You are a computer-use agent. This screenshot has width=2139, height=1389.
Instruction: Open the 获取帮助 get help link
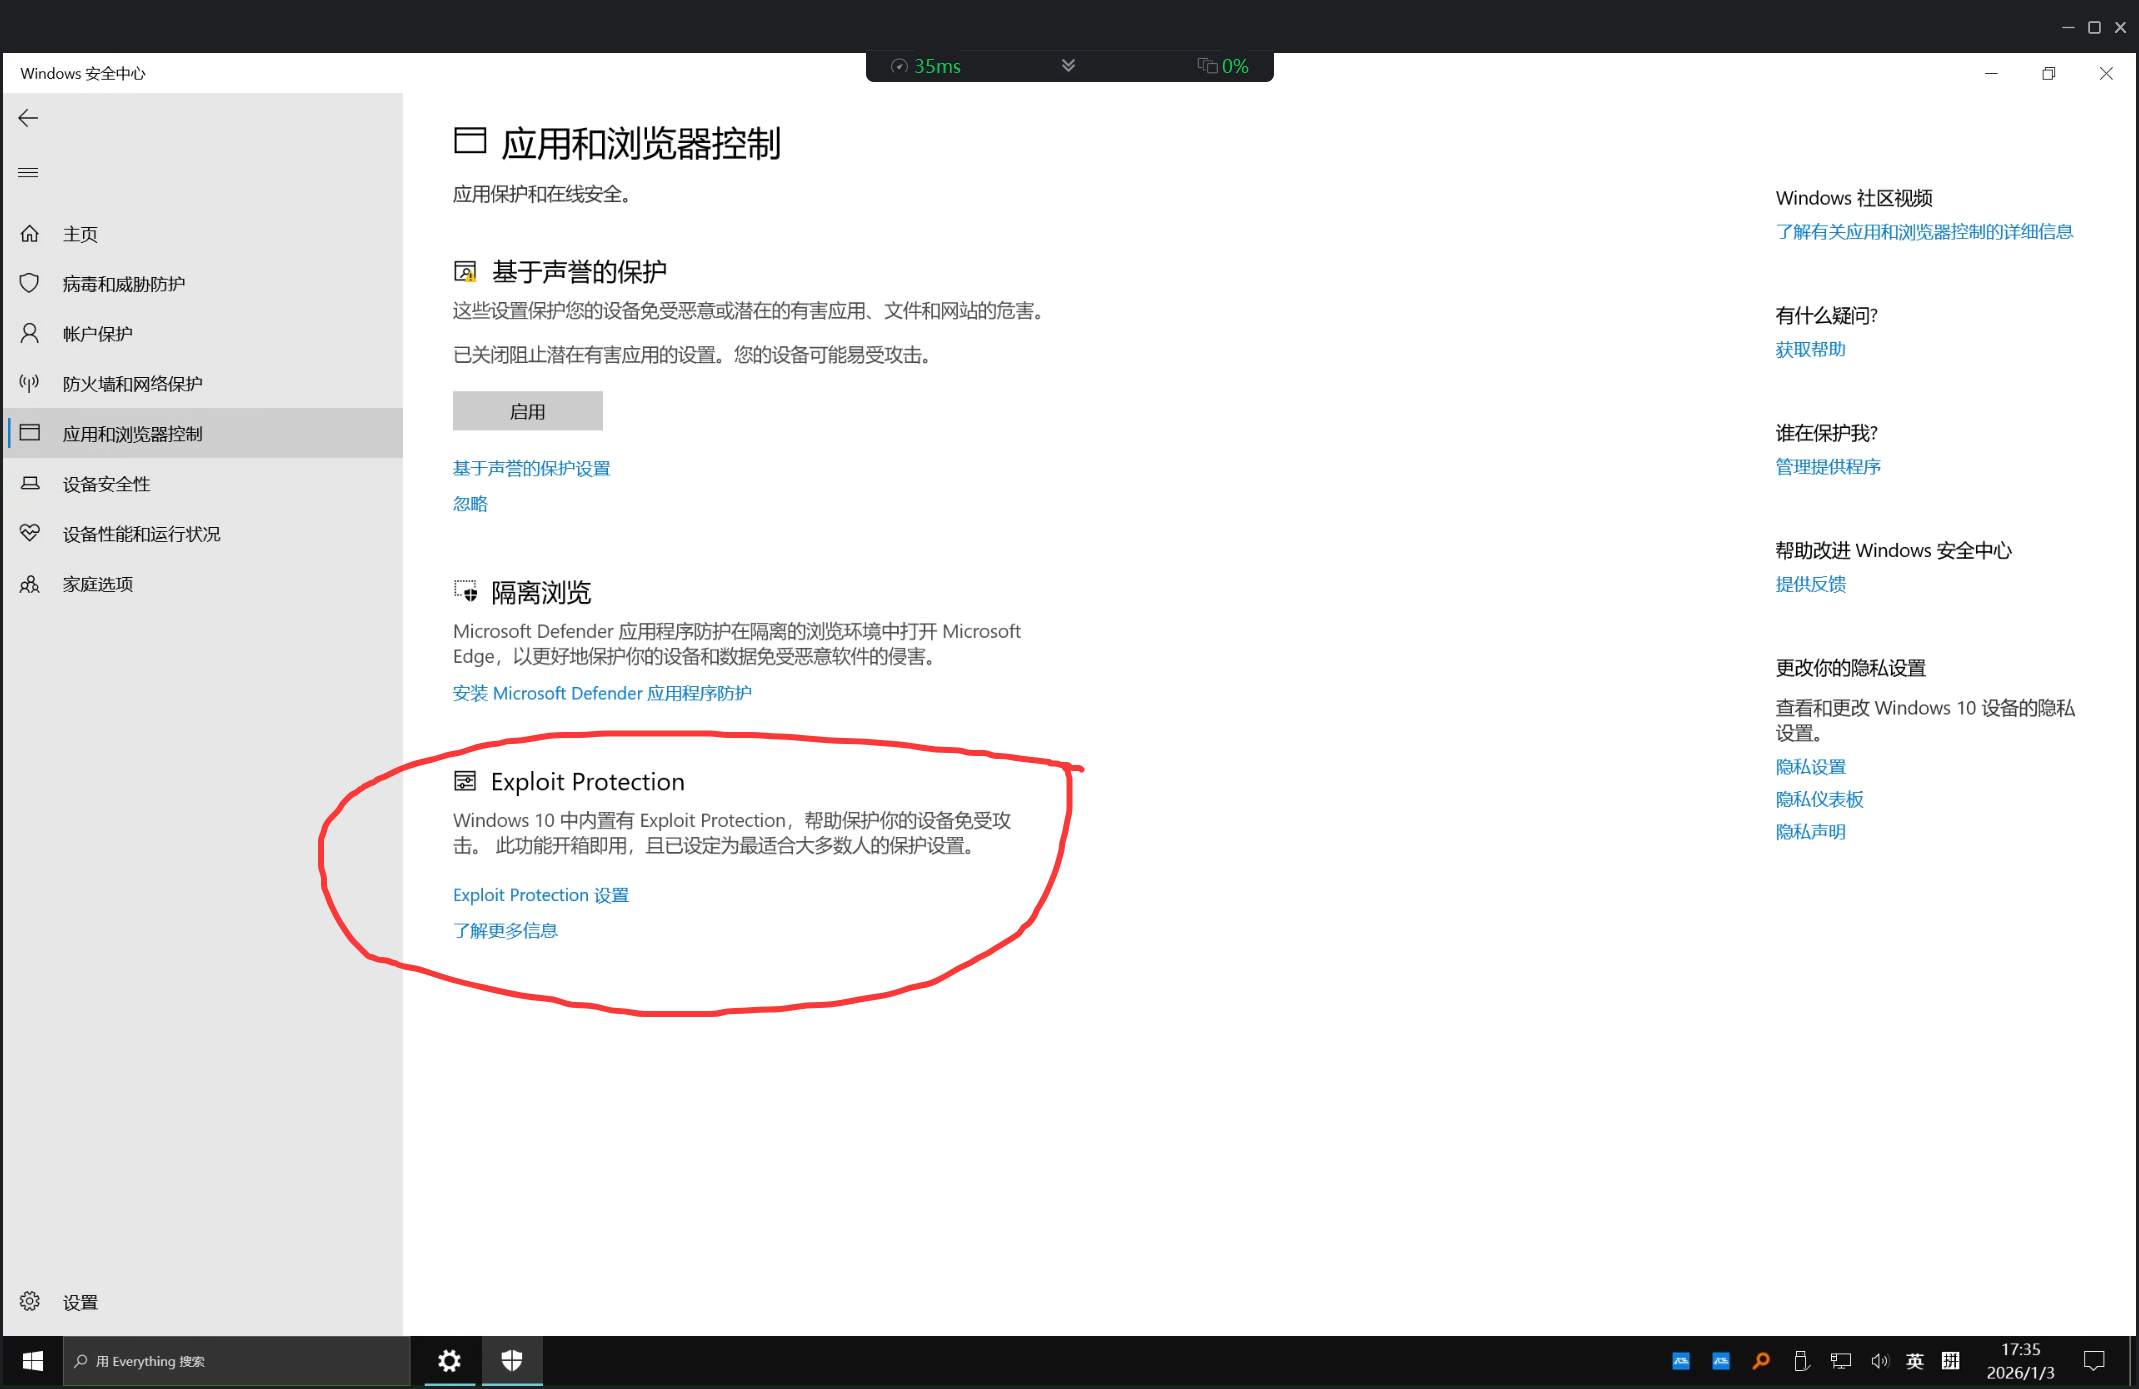(x=1810, y=349)
